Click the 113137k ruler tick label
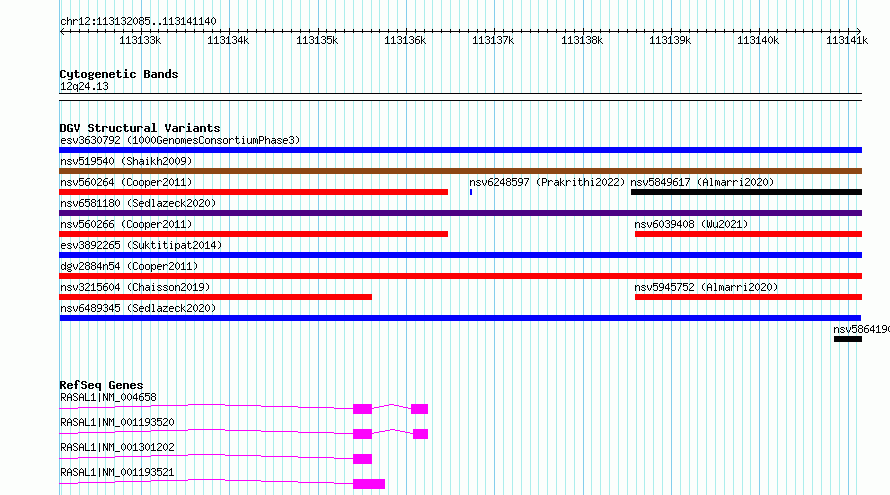The width and height of the screenshot is (890, 495). click(493, 40)
